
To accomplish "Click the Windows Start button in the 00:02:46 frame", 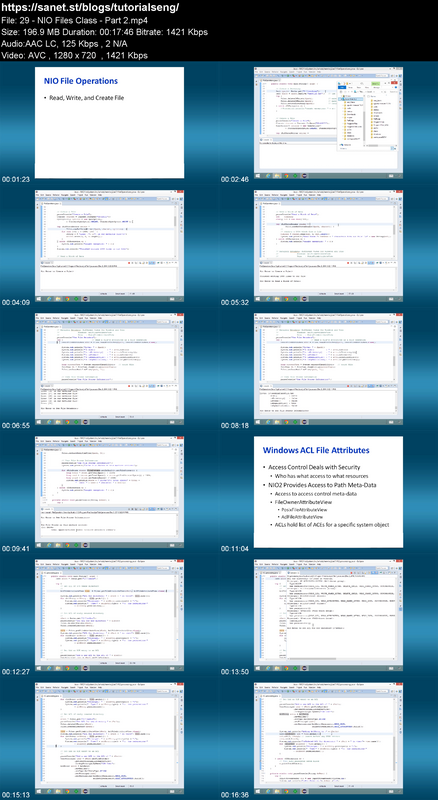I will coord(256,175).
